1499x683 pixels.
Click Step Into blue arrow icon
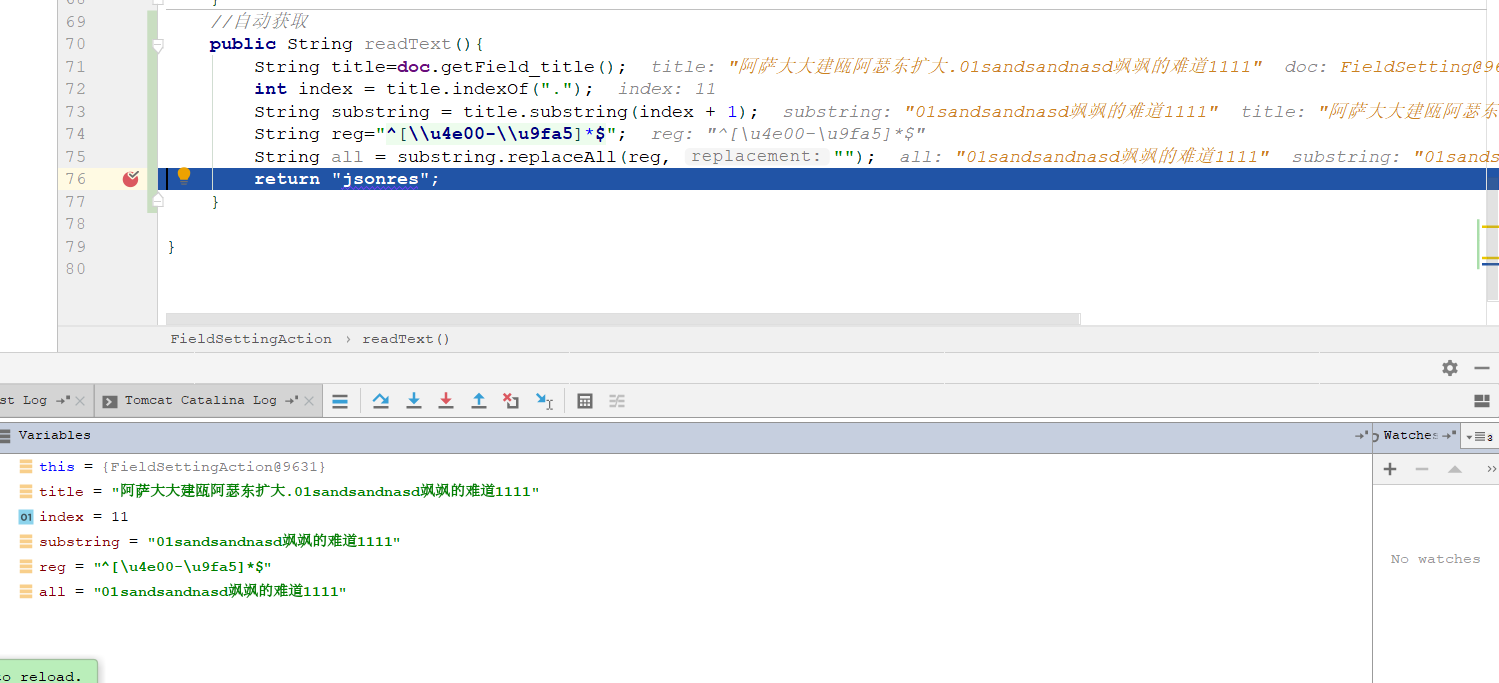(x=413, y=401)
